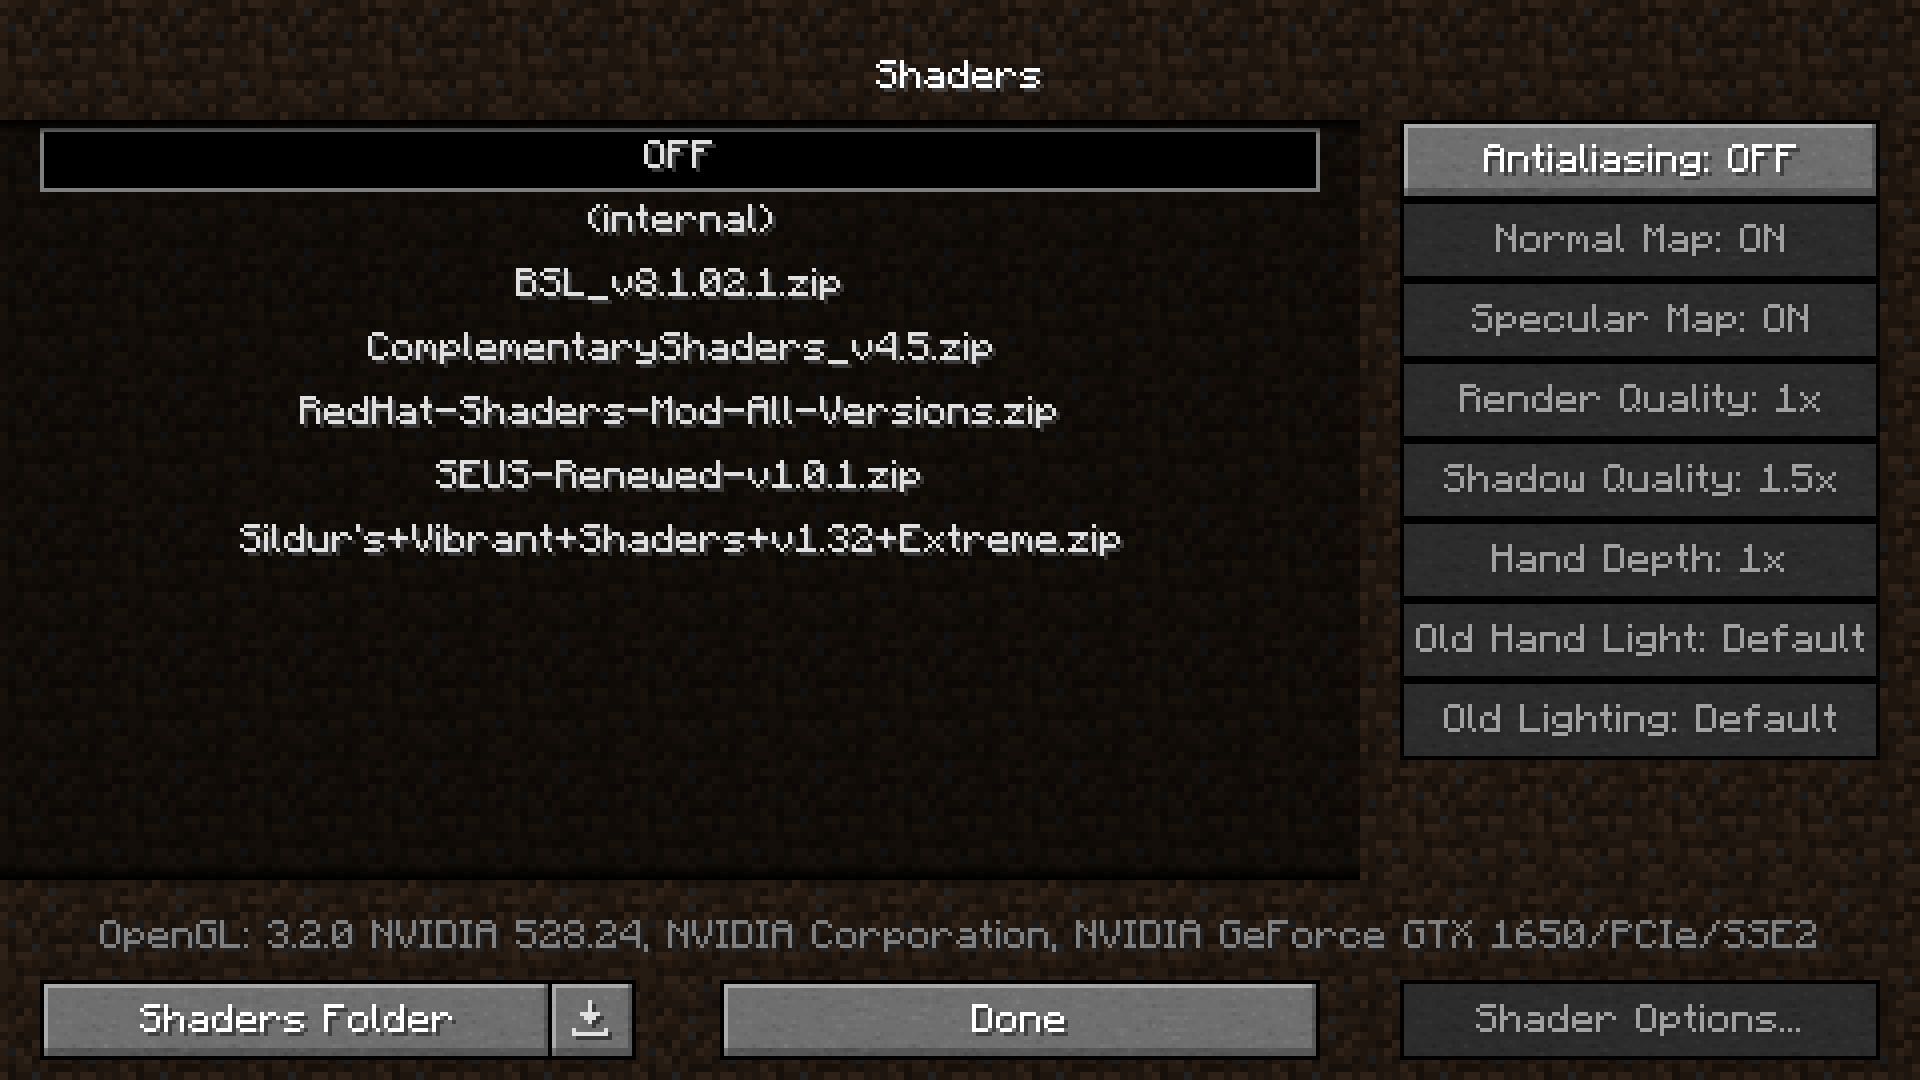Image resolution: width=1920 pixels, height=1080 pixels.
Task: Toggle Specular Map ON setting
Action: point(1639,319)
